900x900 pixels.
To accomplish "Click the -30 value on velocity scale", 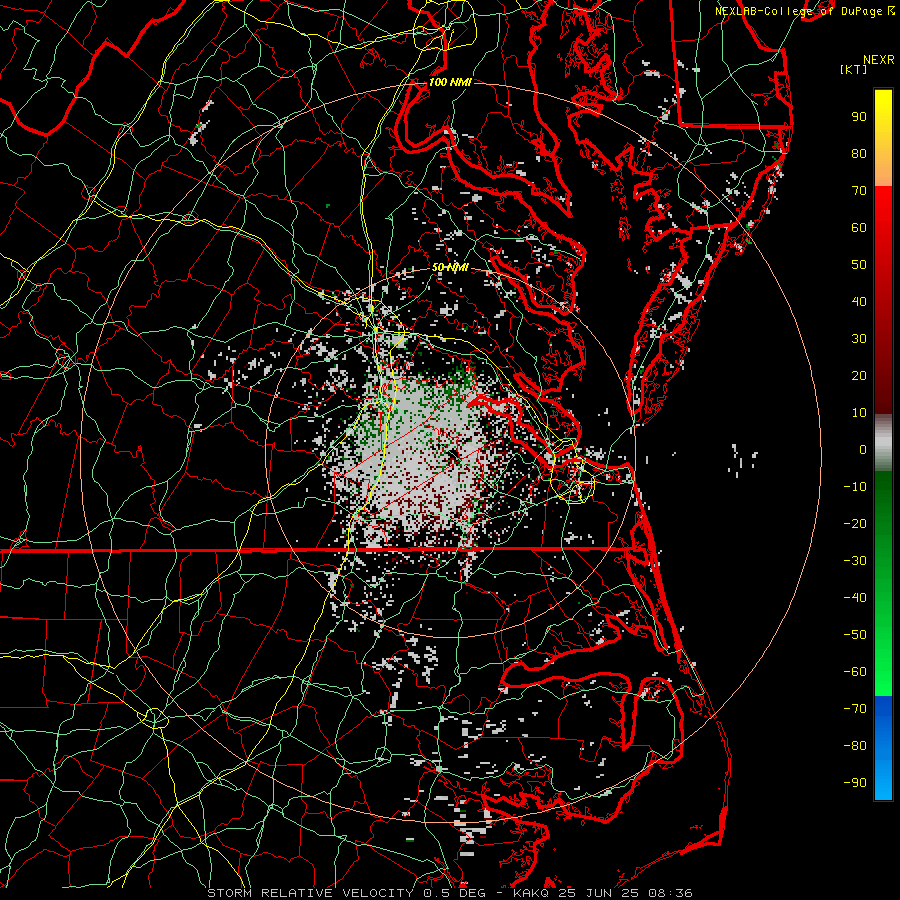I will click(x=855, y=561).
